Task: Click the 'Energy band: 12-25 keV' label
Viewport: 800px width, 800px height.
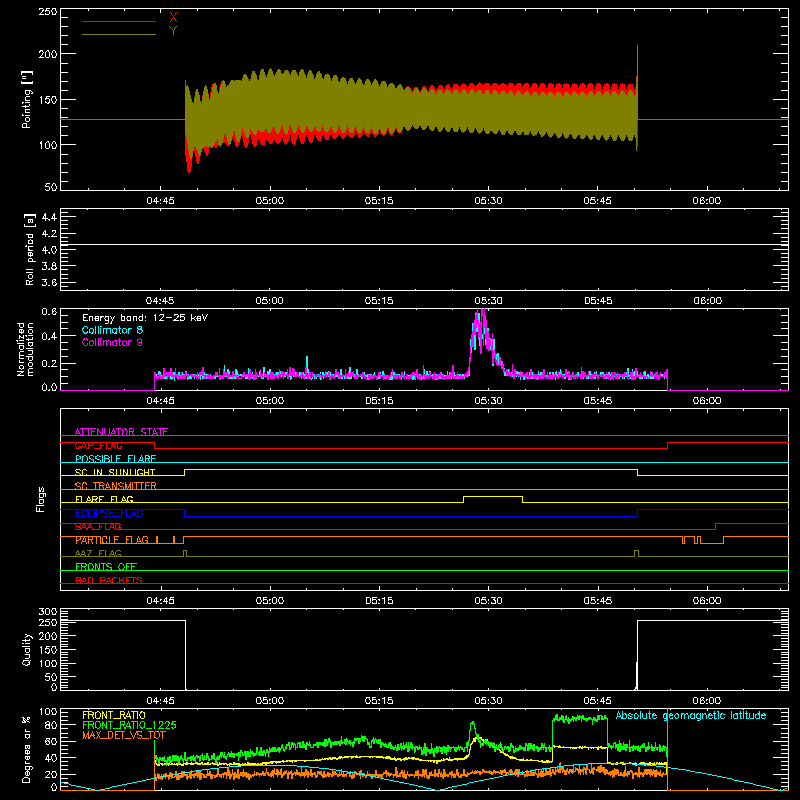Action: click(x=145, y=318)
